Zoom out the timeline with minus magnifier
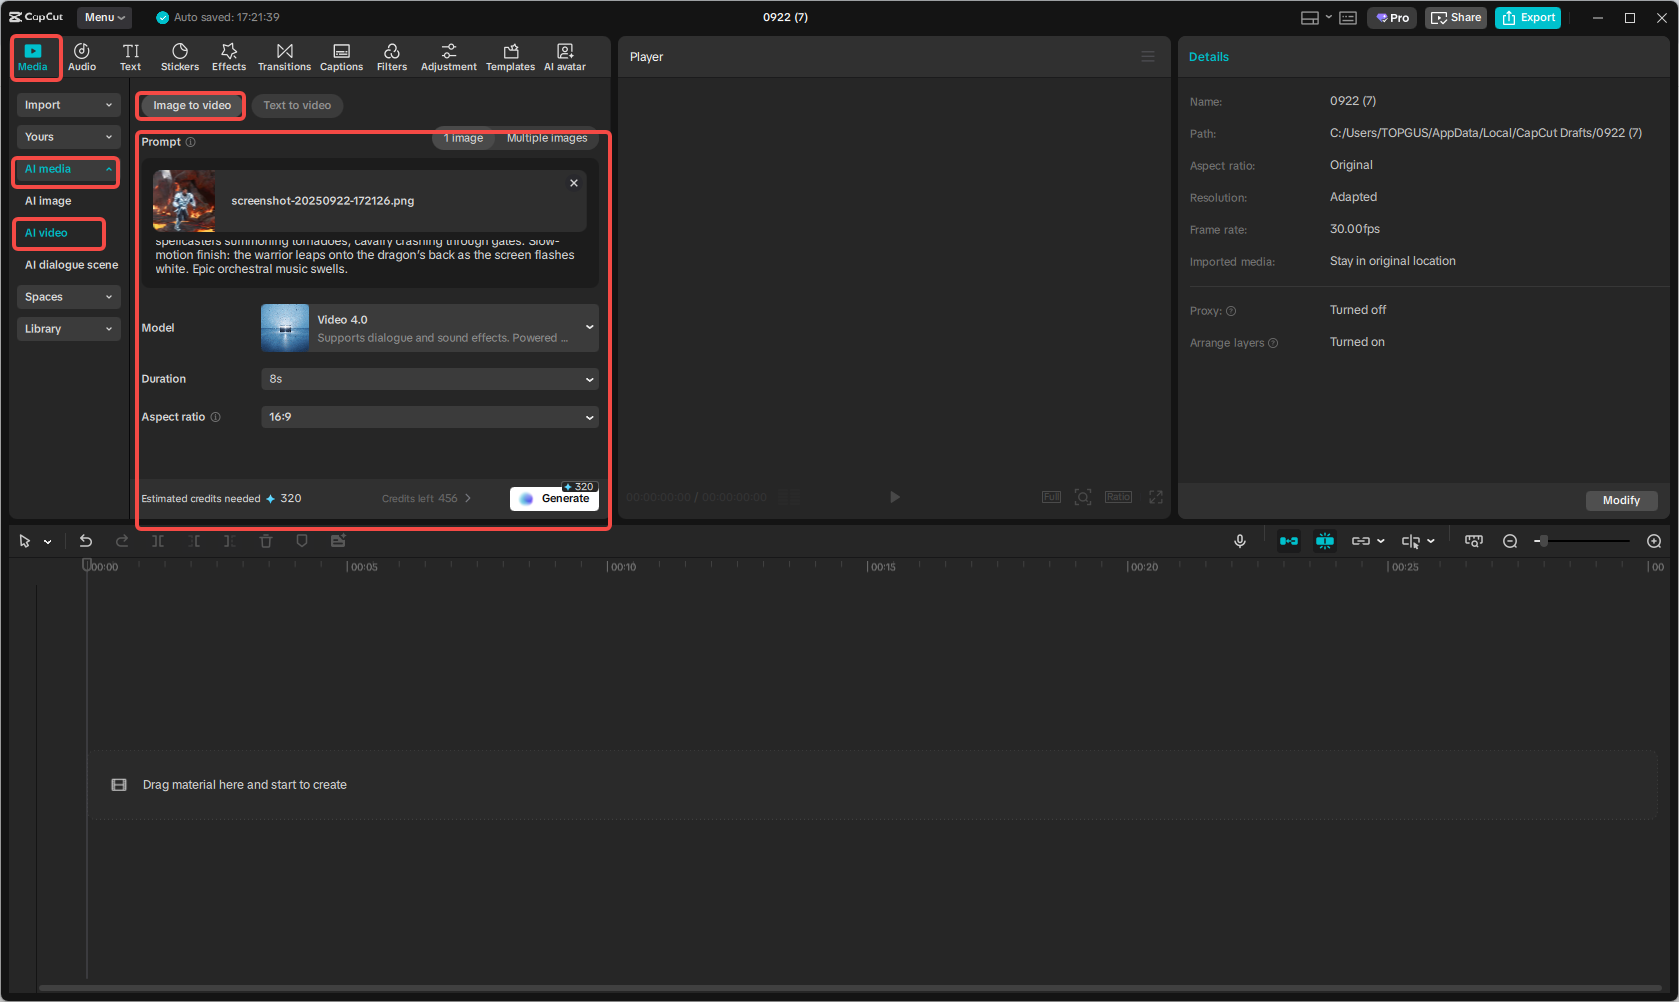This screenshot has height=1002, width=1679. (1510, 541)
